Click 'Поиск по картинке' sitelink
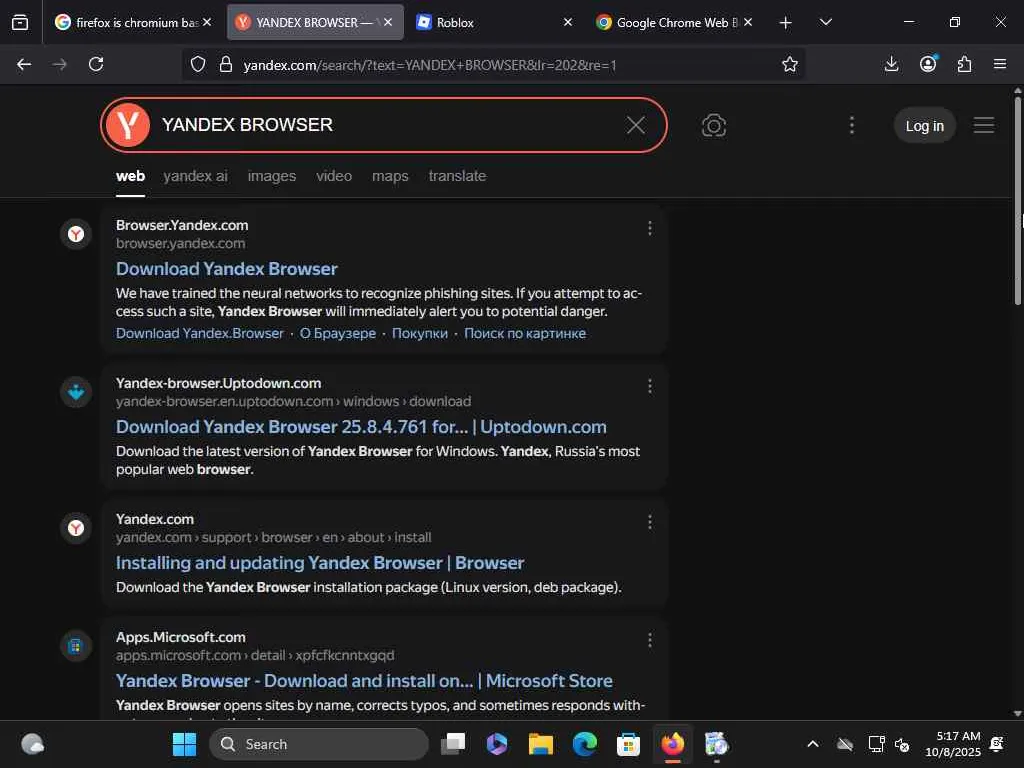The width and height of the screenshot is (1024, 768). 525,333
